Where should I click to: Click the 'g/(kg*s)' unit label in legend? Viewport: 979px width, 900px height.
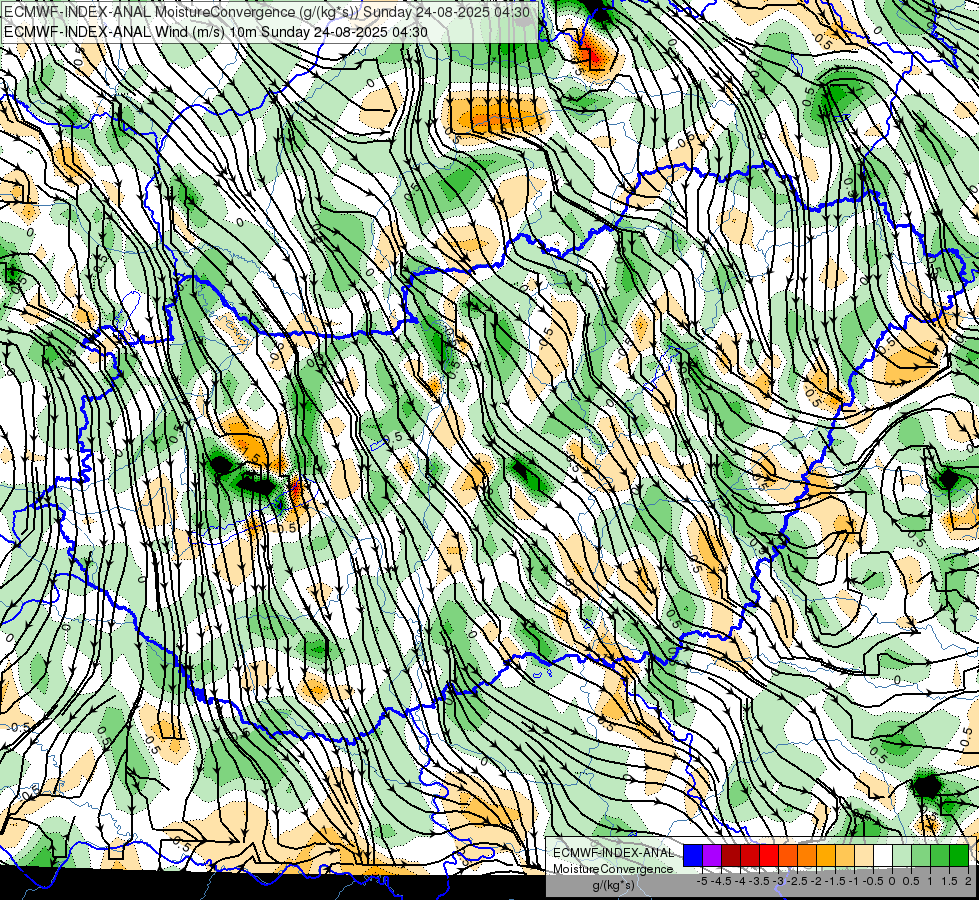[x=613, y=885]
